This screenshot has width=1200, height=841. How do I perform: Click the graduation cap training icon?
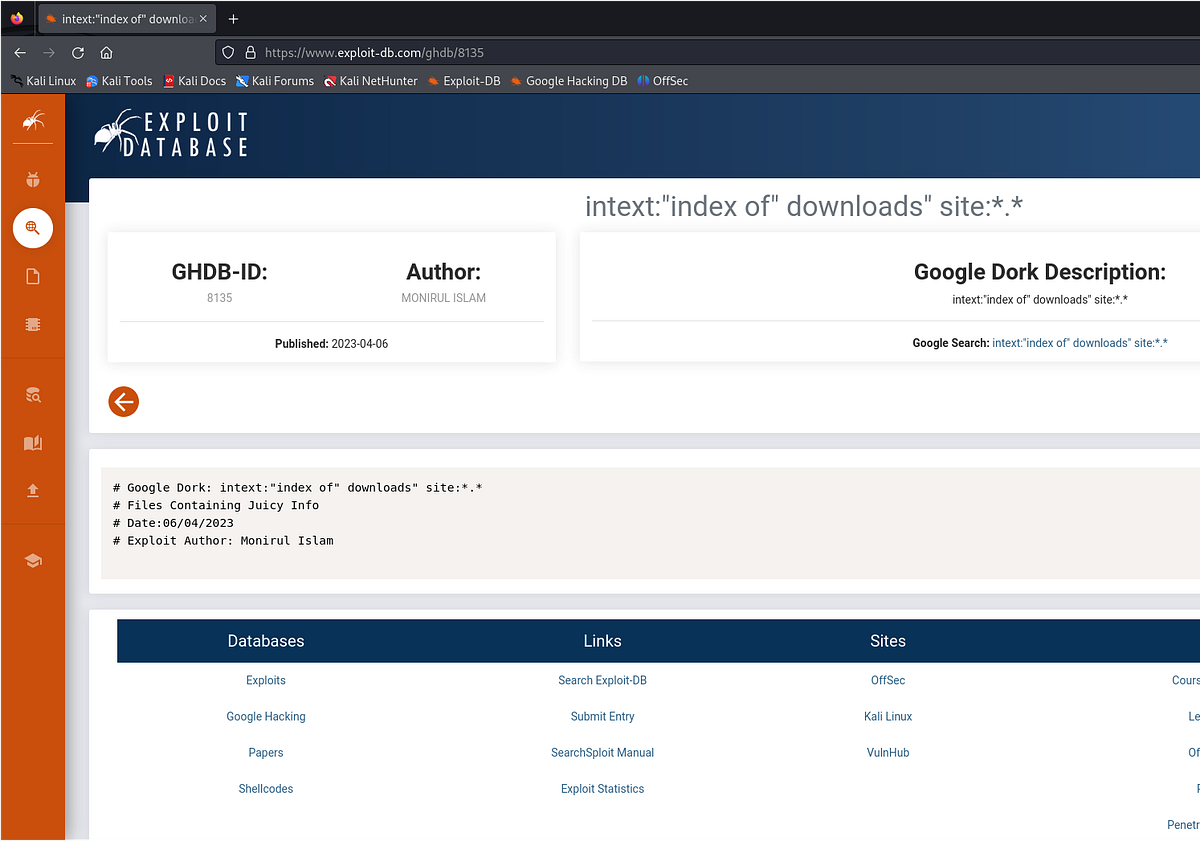pos(33,561)
